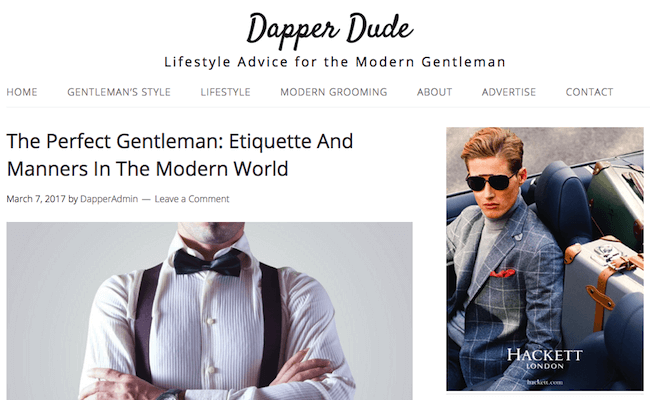Click the March 7, 2017 post date
The width and height of the screenshot is (650, 400).
click(x=36, y=199)
